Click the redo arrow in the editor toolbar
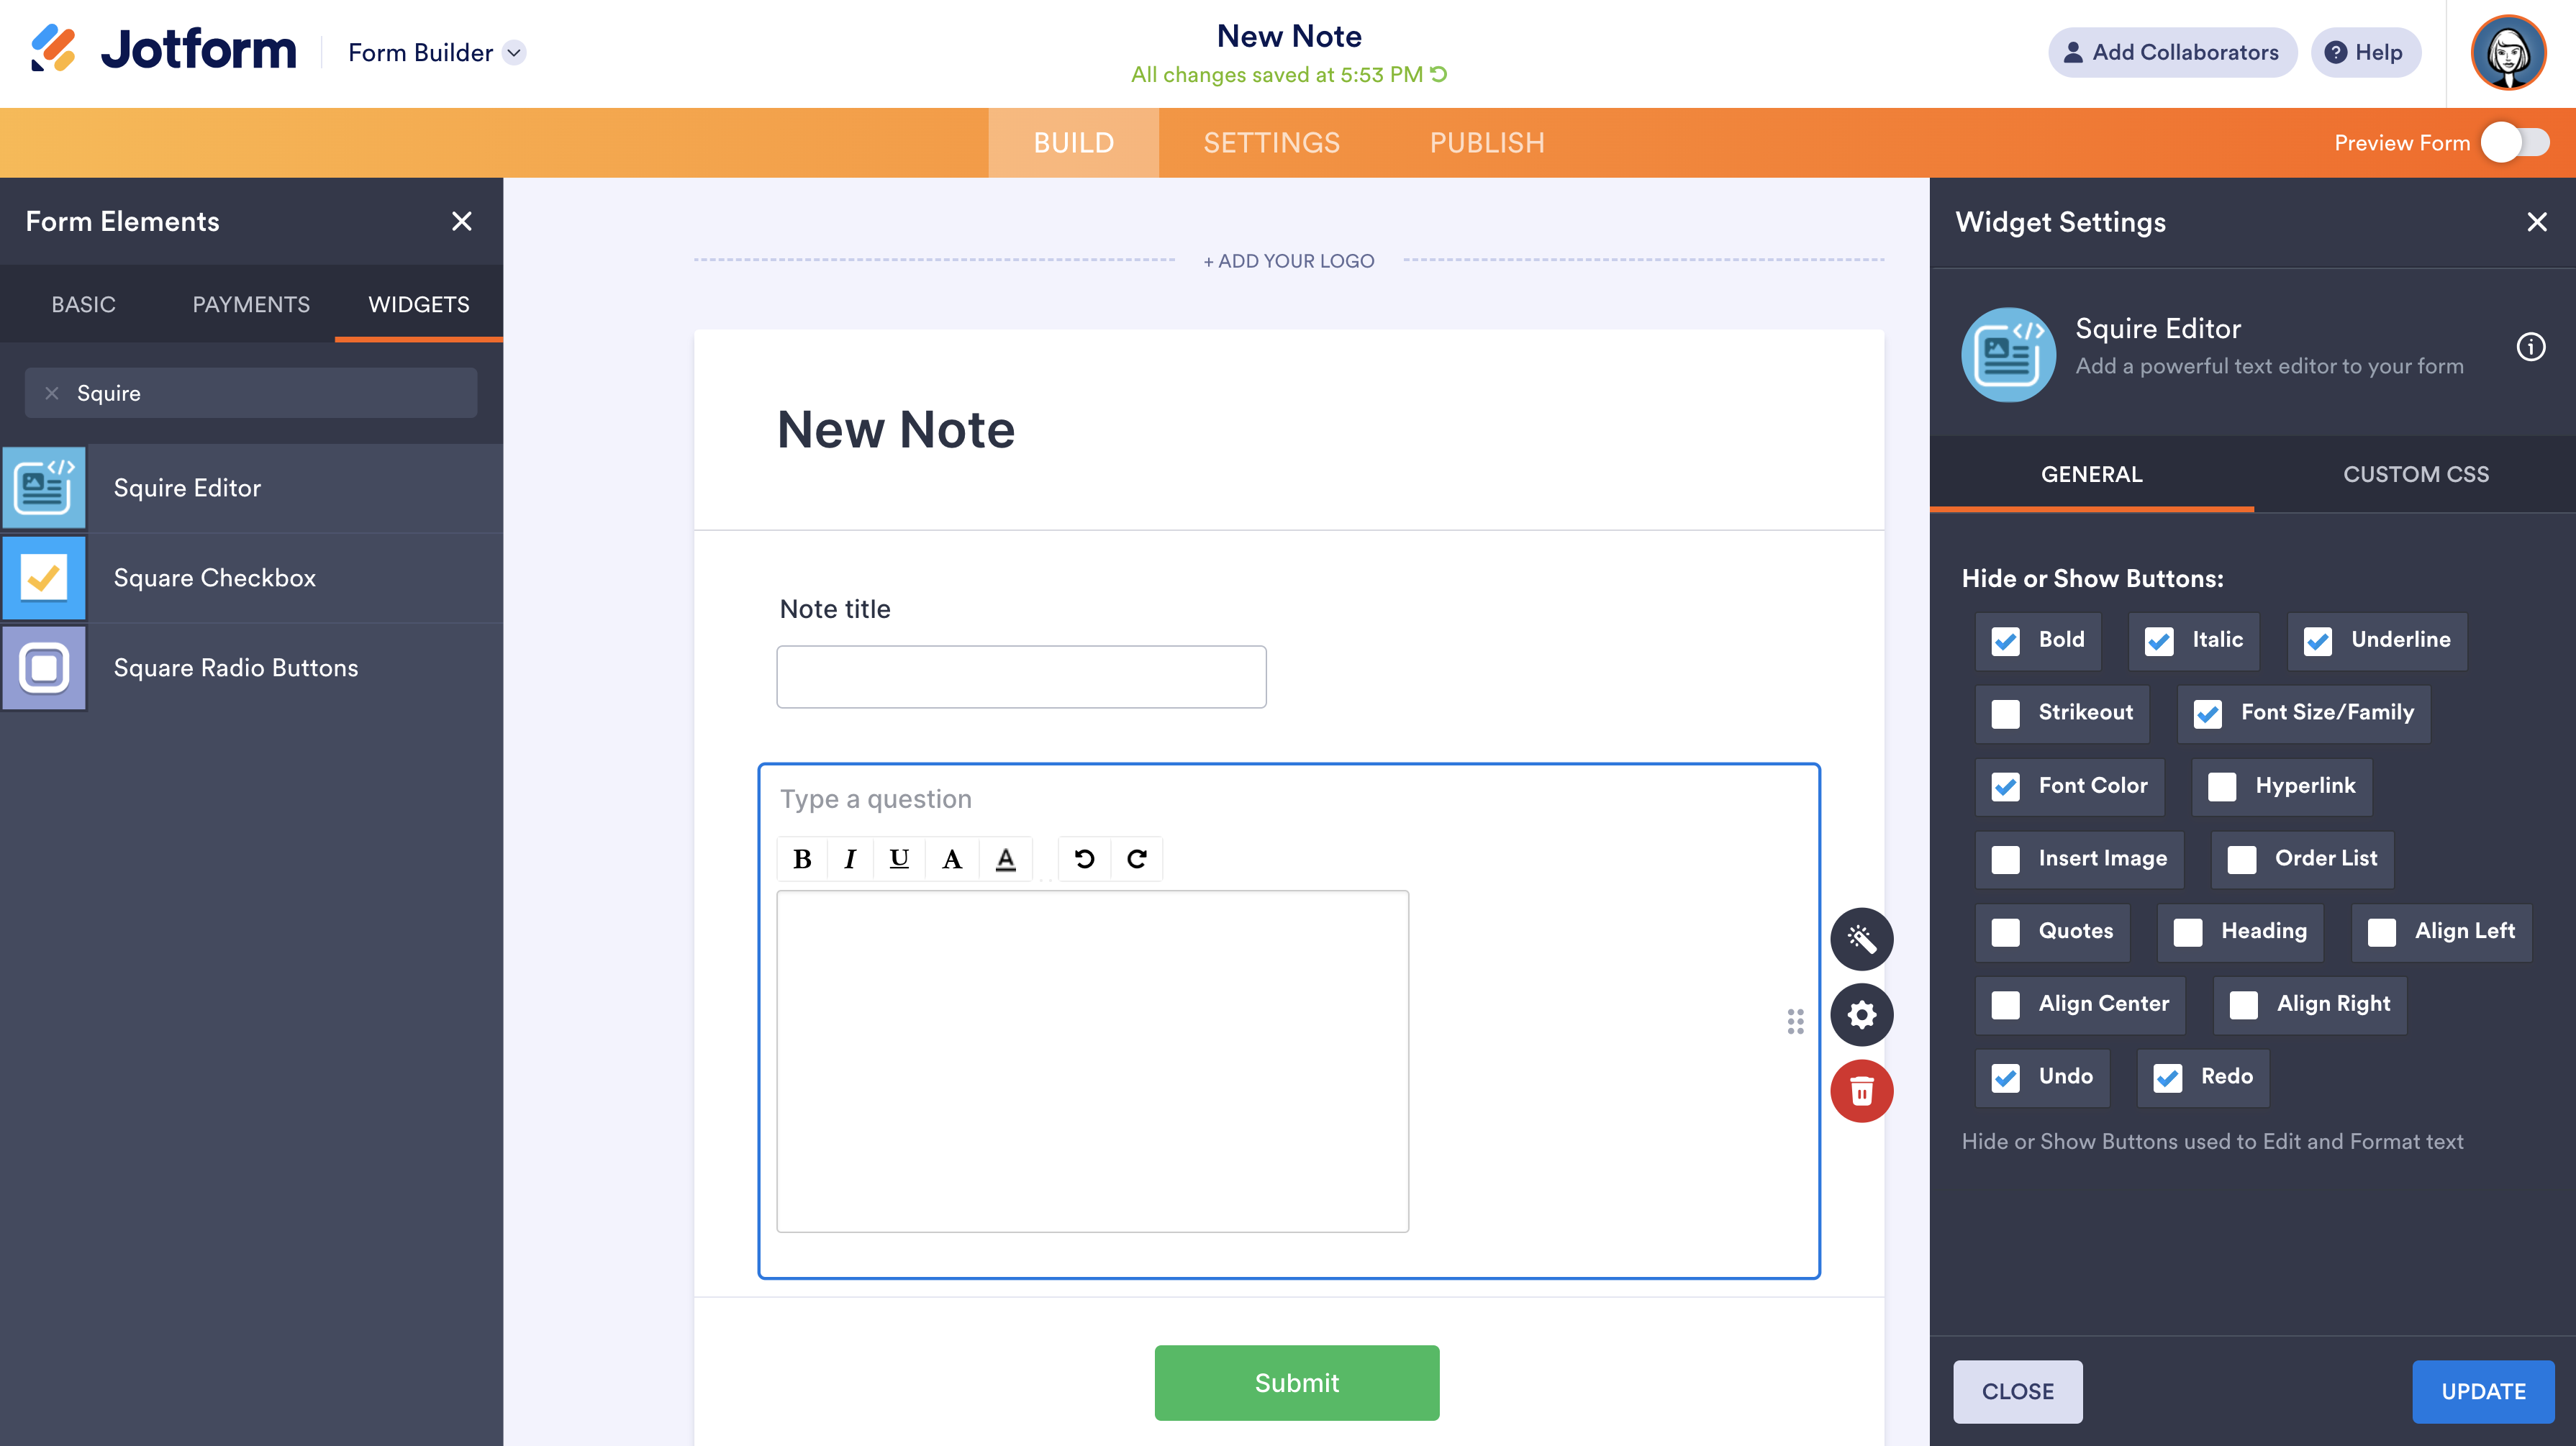This screenshot has height=1446, width=2576. coord(1137,859)
